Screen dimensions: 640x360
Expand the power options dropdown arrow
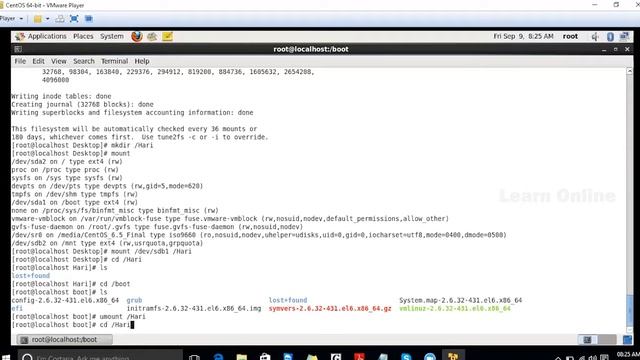tap(47, 19)
